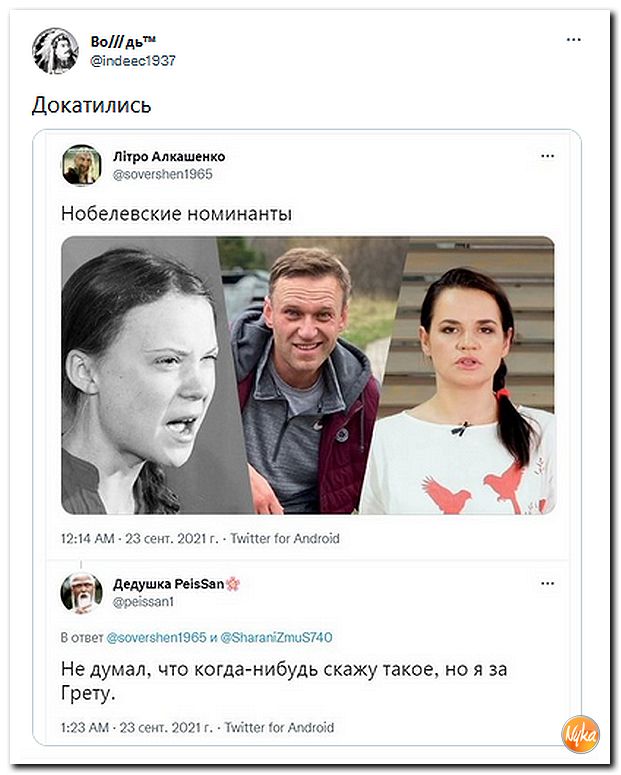Click the @peissan1 handle
Image resolution: width=621 pixels, height=775 pixels.
tap(143, 602)
